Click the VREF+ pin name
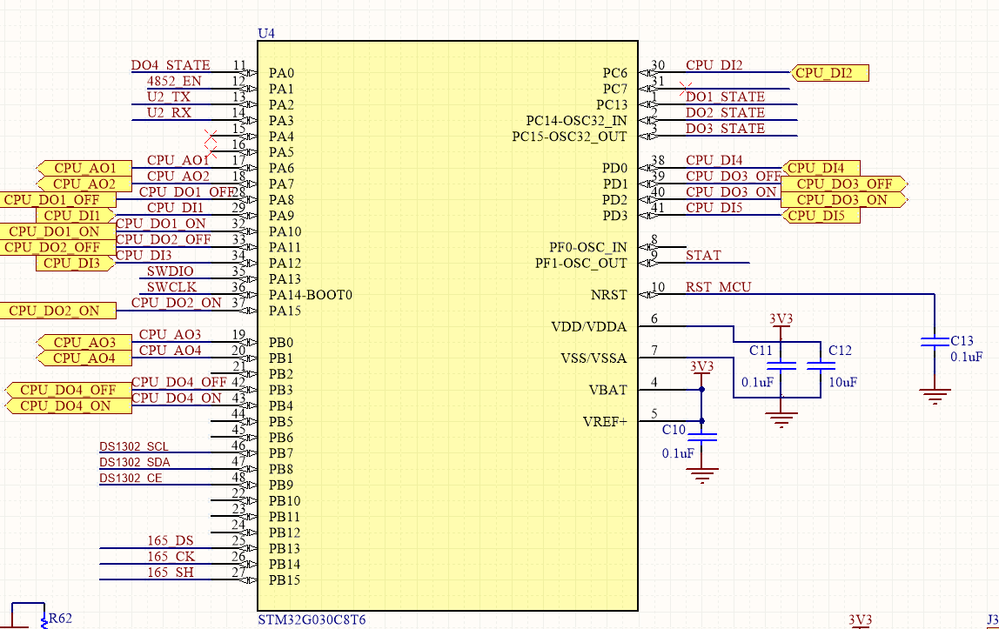Image resolution: width=999 pixels, height=629 pixels. tap(605, 422)
